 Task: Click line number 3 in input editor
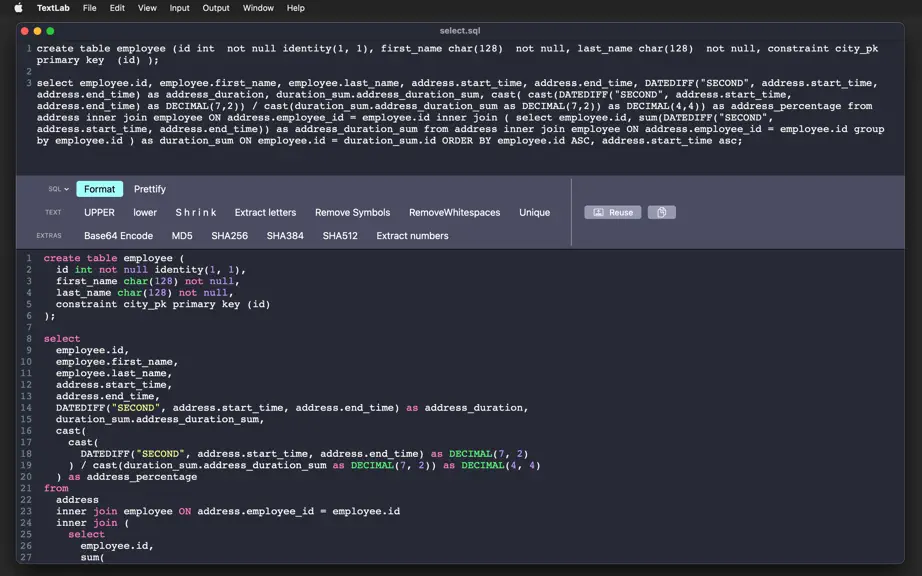pos(28,83)
